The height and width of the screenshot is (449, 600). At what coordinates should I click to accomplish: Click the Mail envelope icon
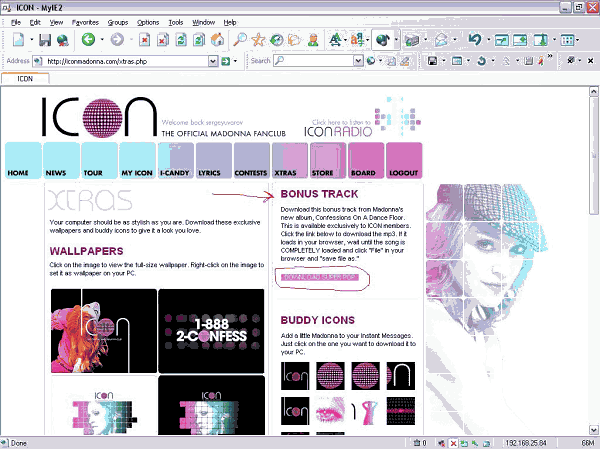click(441, 40)
